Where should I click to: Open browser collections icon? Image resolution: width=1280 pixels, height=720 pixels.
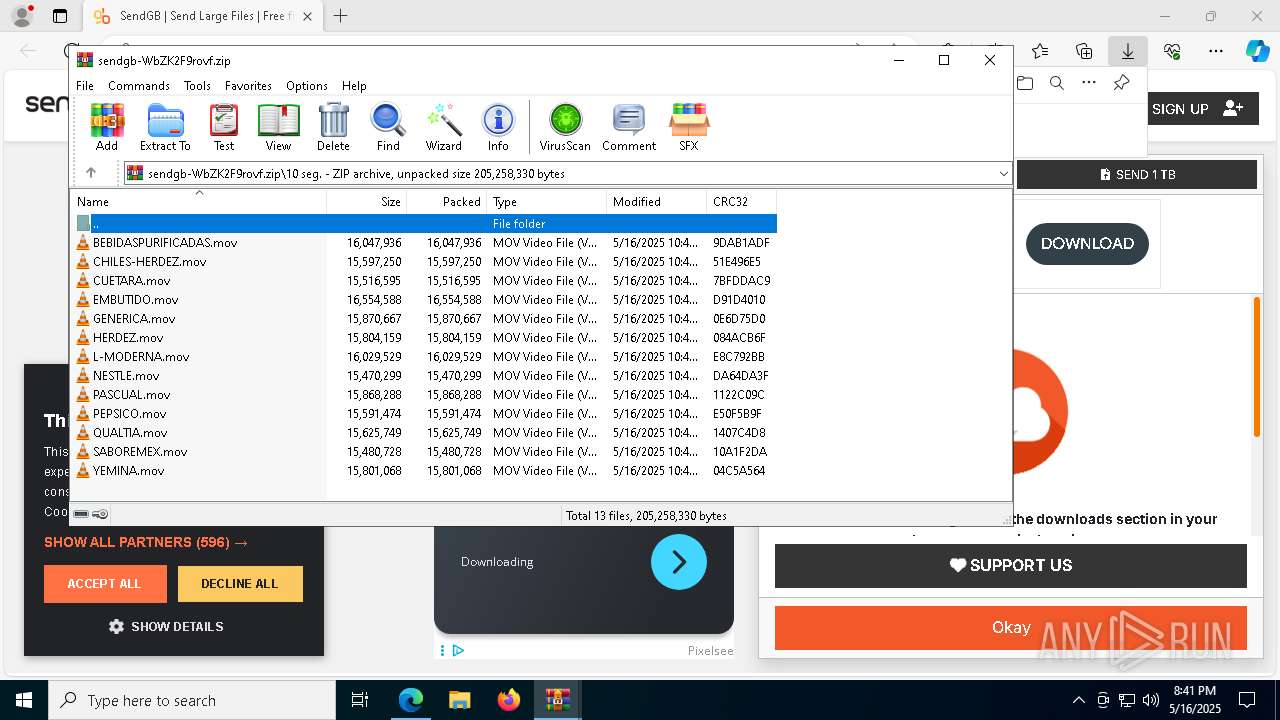1084,51
